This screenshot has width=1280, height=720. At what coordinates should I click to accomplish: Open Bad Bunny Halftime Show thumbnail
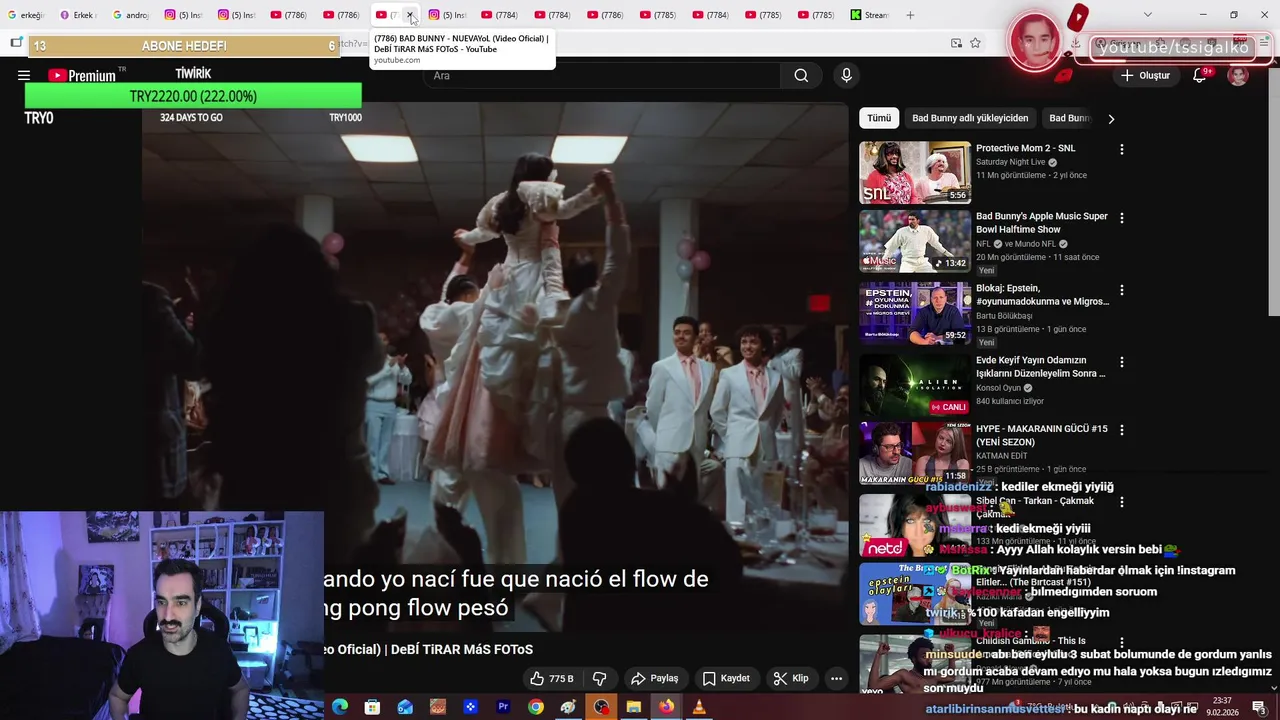[915, 240]
